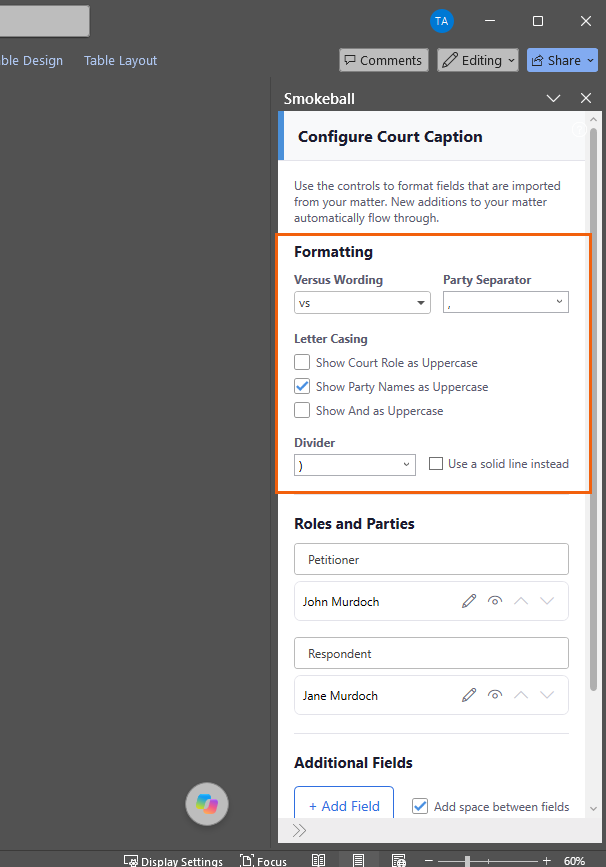Toggle visibility eye for John Murdoch
606x867 pixels.
point(495,601)
